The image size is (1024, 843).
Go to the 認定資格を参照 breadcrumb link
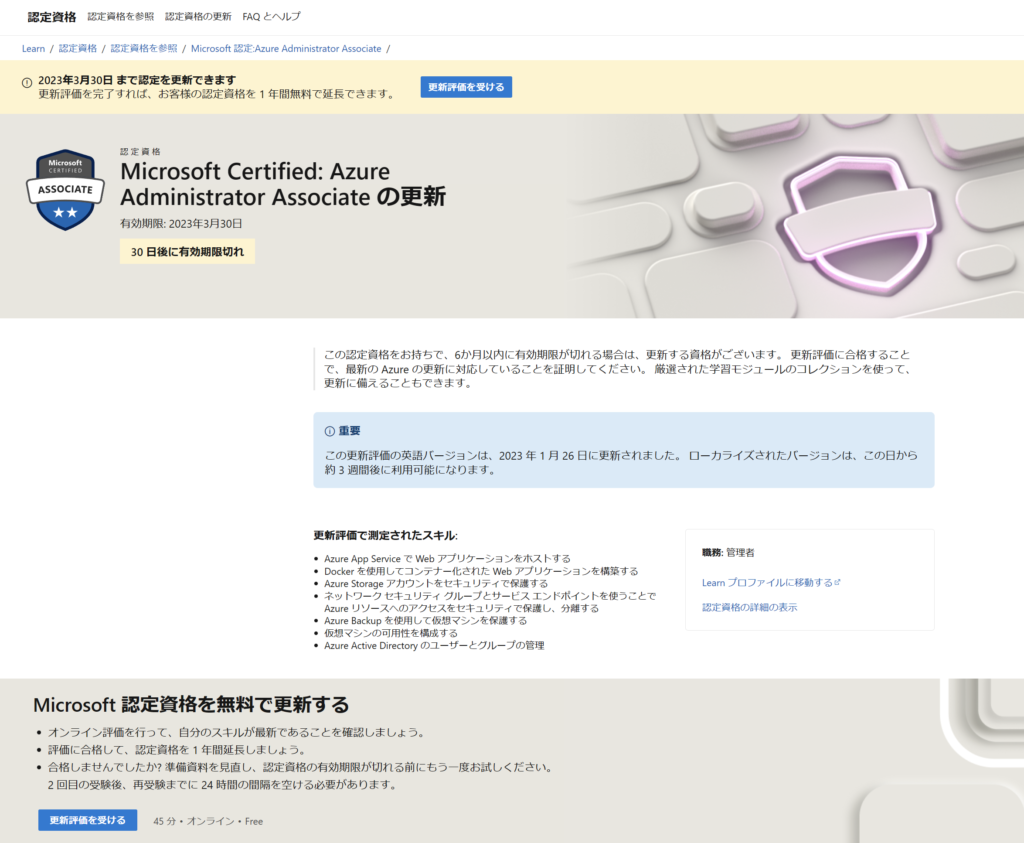click(144, 48)
